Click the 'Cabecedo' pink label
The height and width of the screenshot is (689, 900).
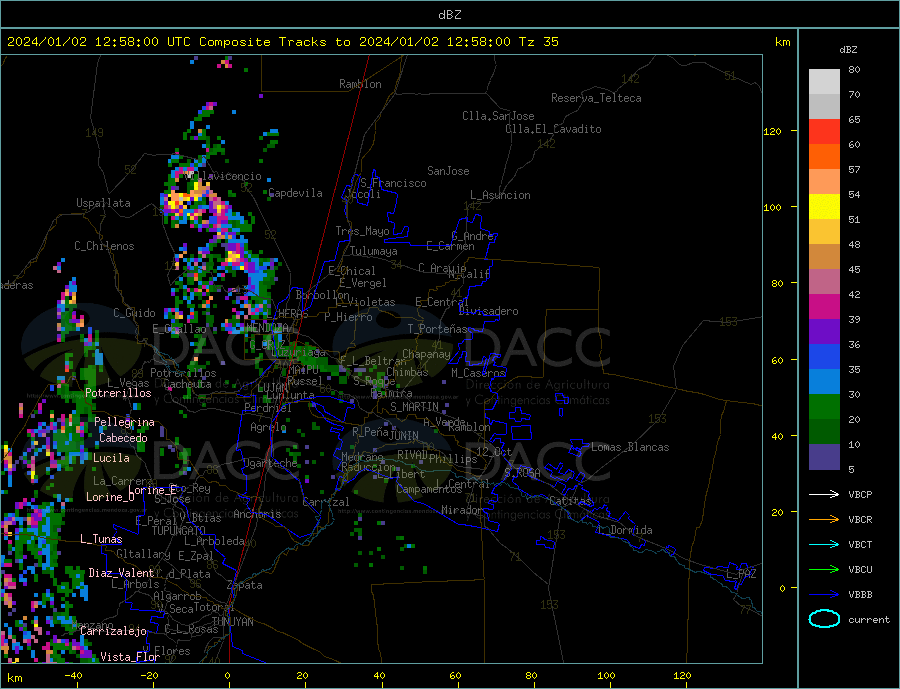pyautogui.click(x=123, y=438)
